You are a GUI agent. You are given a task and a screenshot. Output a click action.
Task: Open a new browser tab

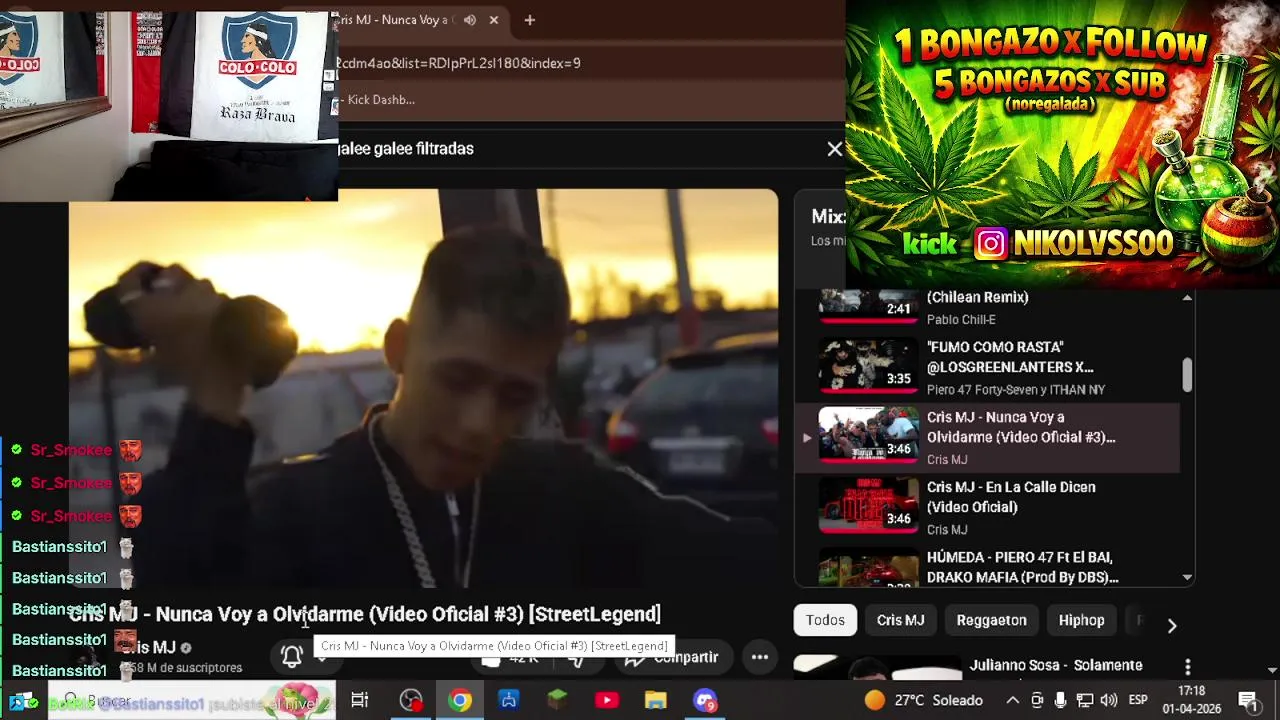tap(529, 20)
